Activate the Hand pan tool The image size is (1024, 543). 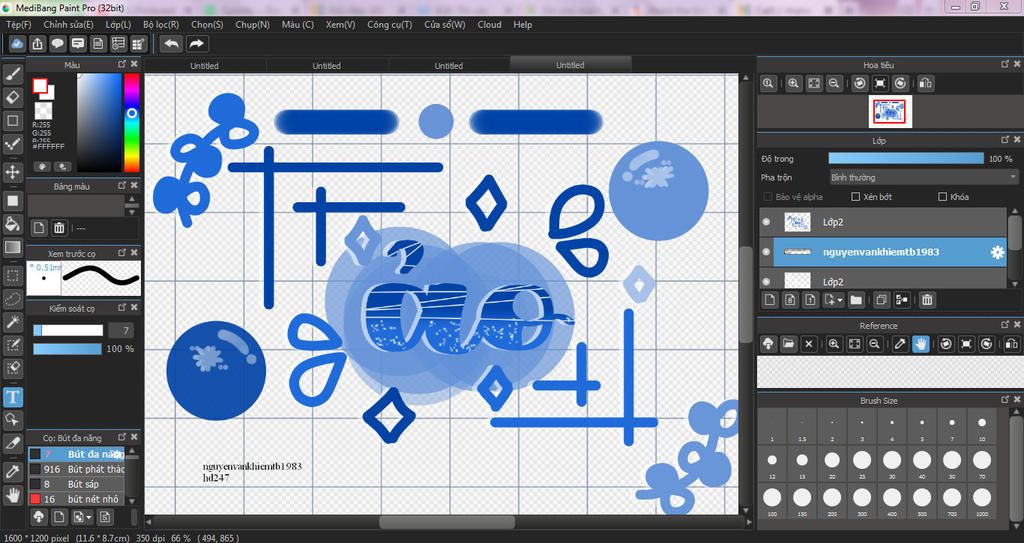click(13, 494)
